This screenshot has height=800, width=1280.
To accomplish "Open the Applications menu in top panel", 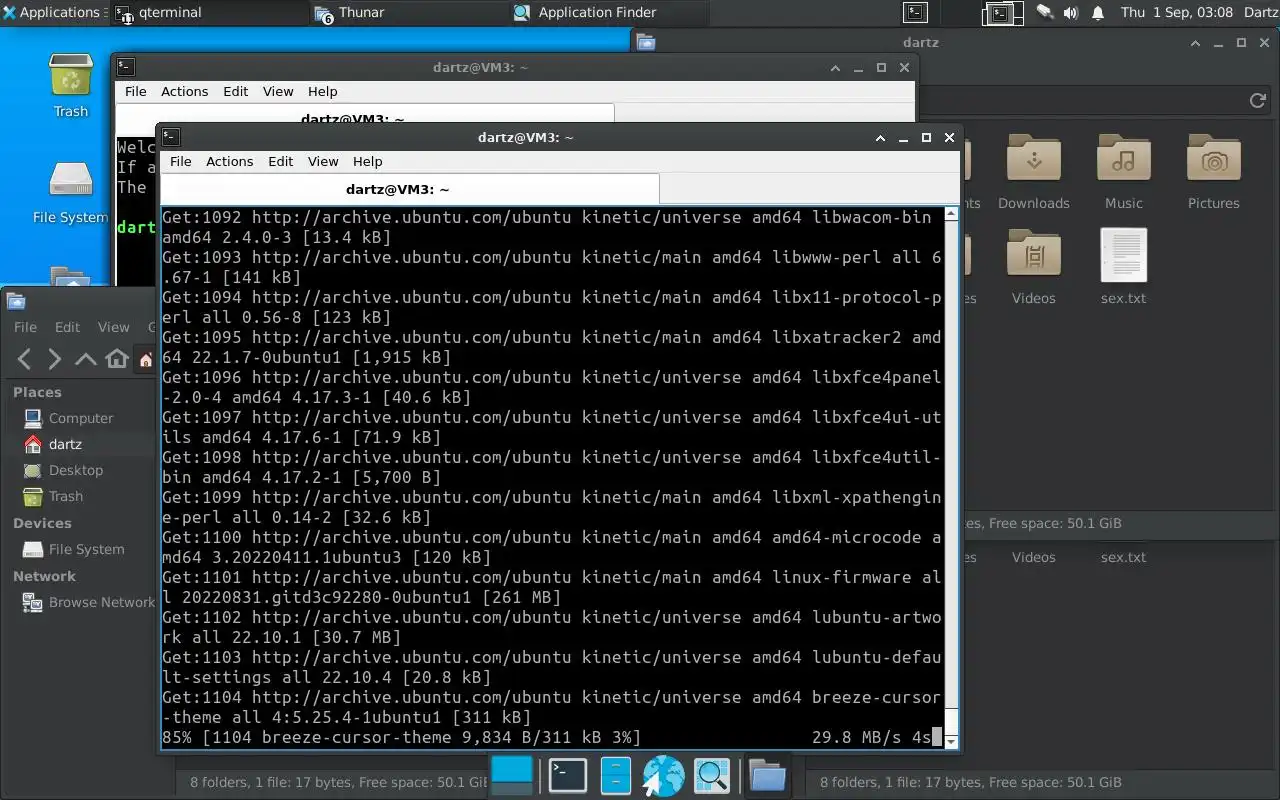I will click(x=52, y=13).
